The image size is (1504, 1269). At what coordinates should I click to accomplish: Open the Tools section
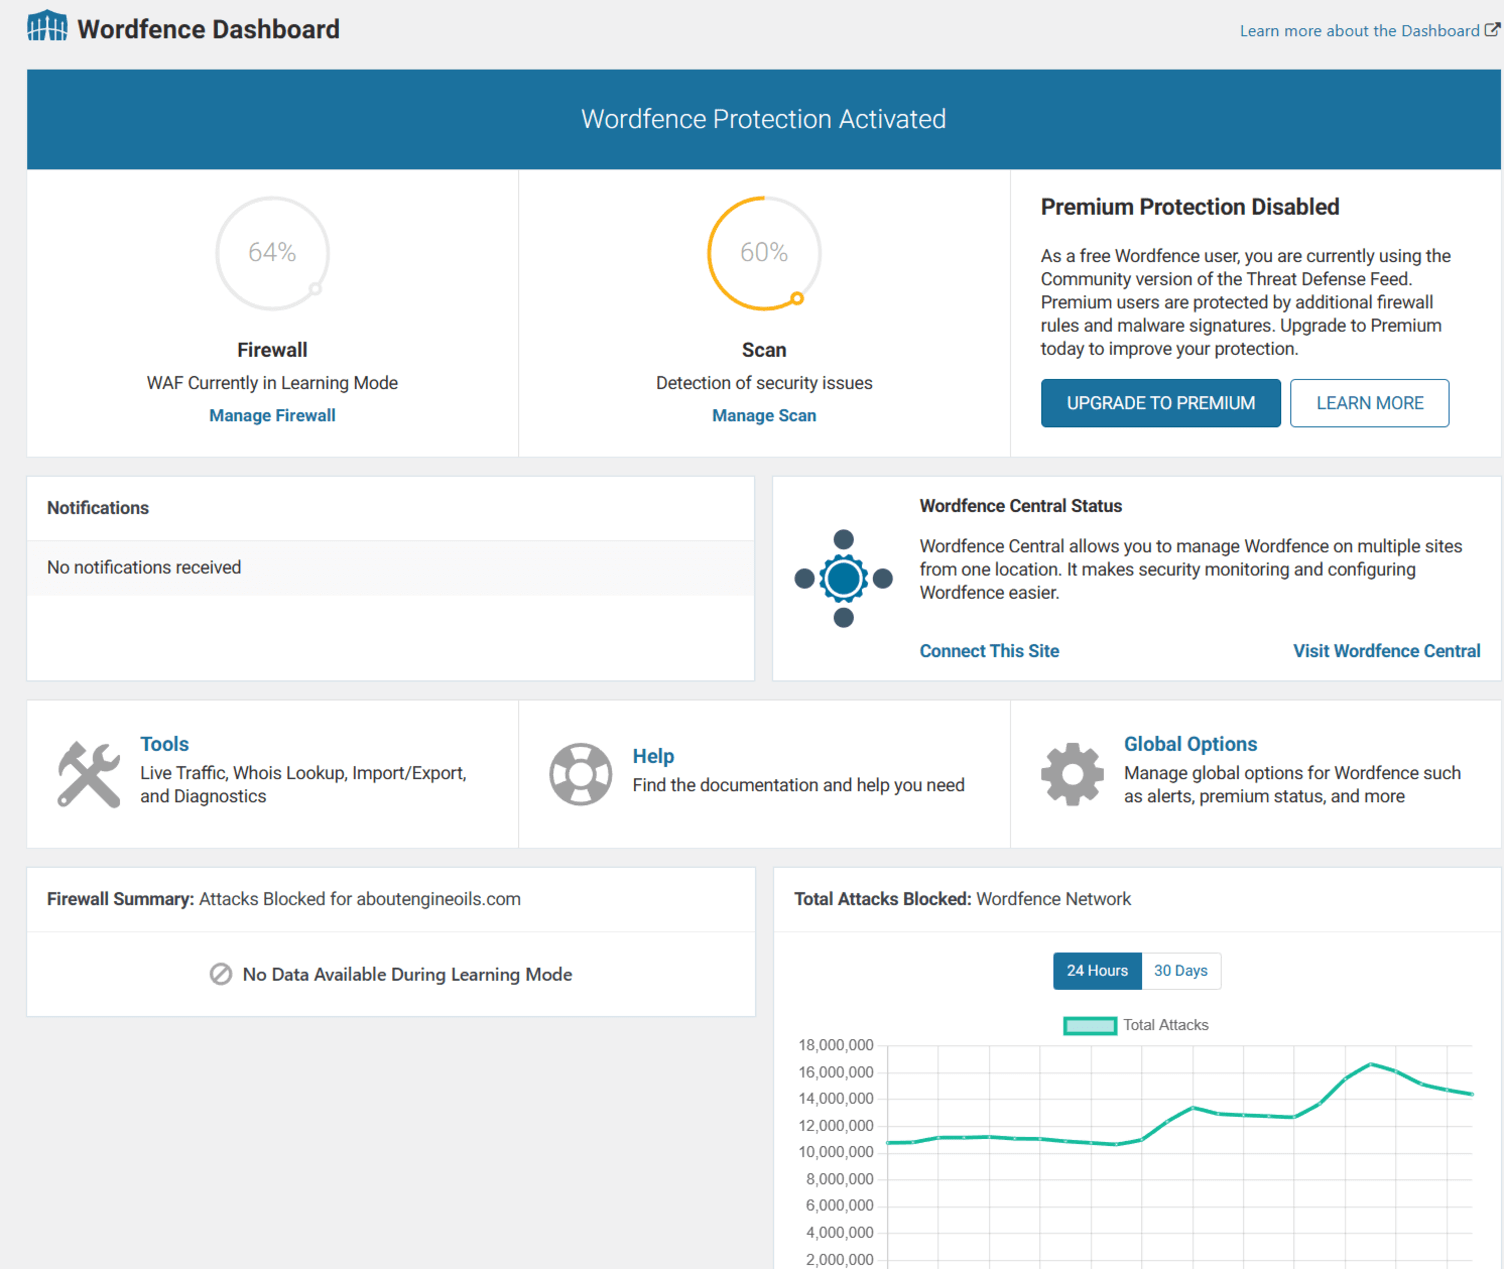click(164, 743)
